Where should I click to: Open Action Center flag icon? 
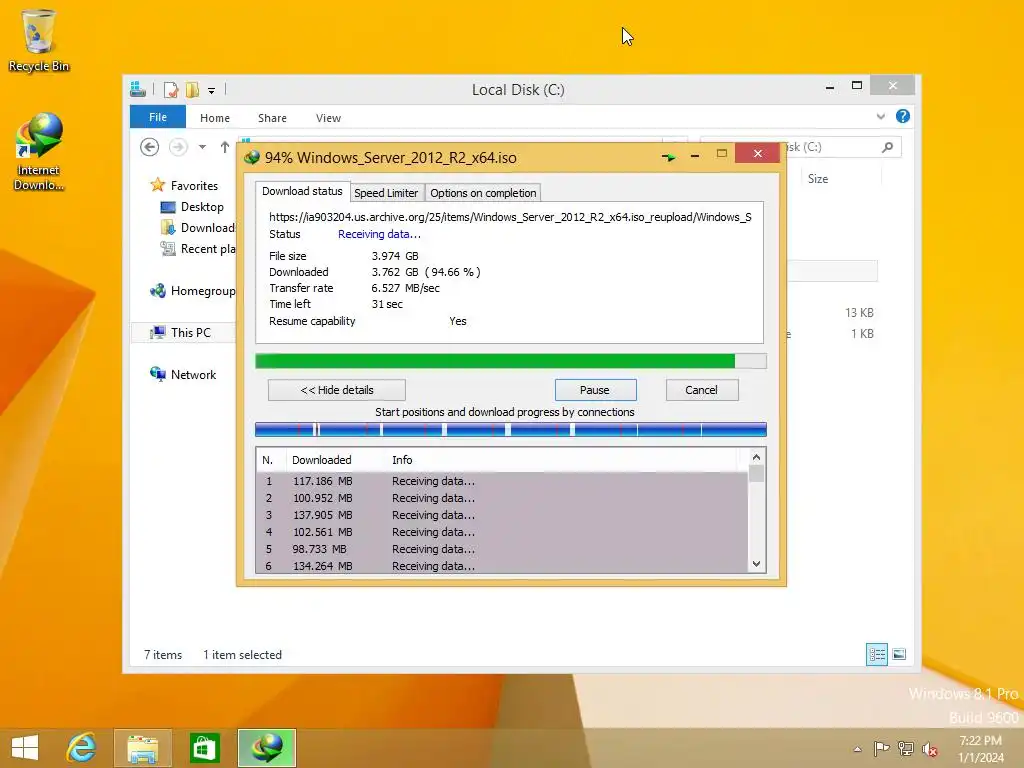881,749
